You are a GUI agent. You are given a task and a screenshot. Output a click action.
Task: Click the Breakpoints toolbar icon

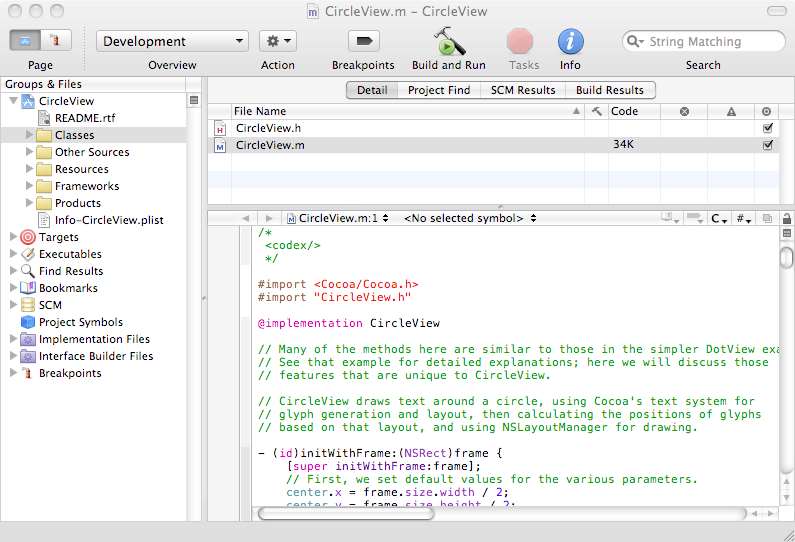[363, 41]
